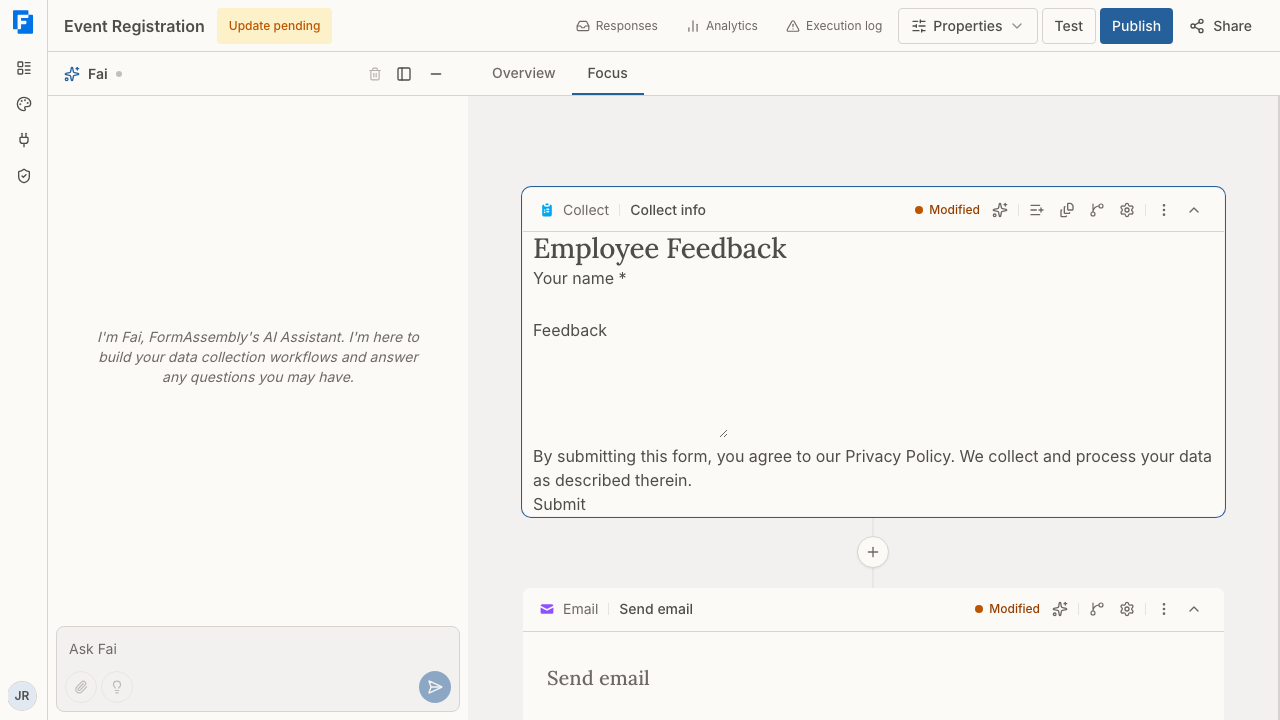The height and width of the screenshot is (720, 1280).
Task: Click the JR user avatar
Action: point(22,695)
